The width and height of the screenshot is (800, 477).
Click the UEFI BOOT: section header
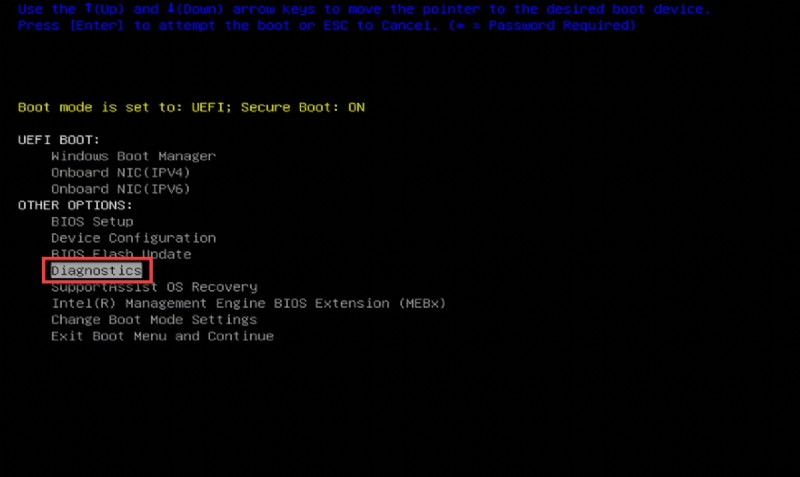[59, 140]
